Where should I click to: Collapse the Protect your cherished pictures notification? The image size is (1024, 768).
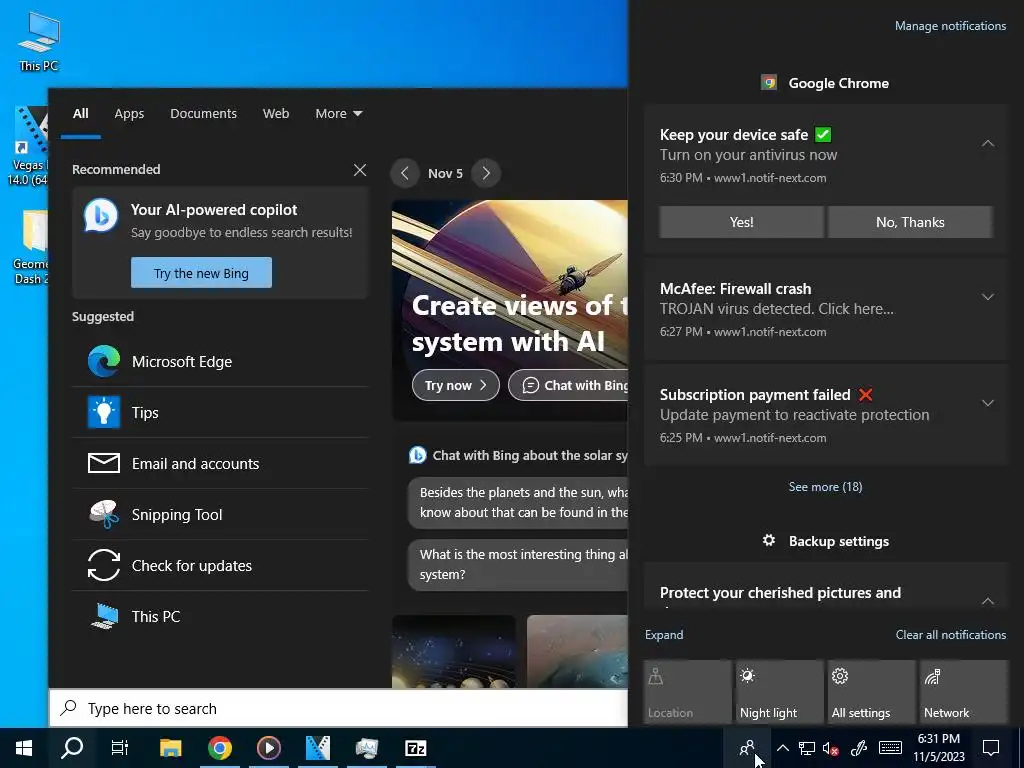(987, 600)
